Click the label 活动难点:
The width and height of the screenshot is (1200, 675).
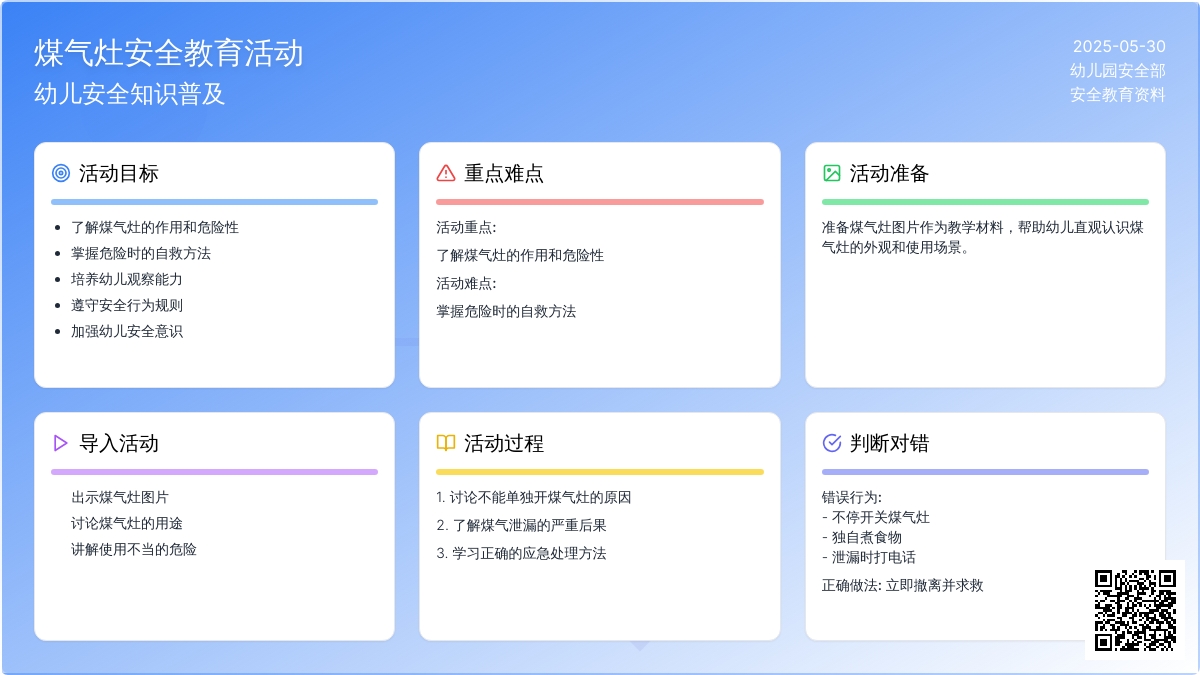point(466,283)
